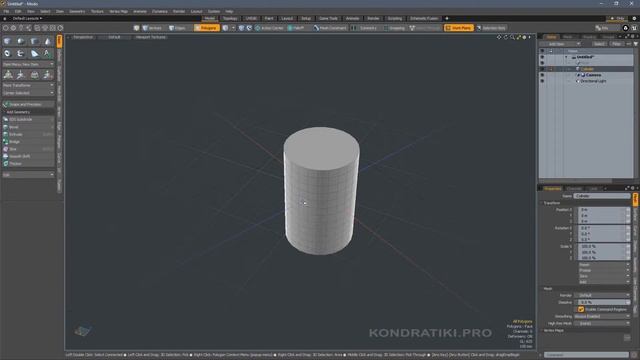Screen dimensions: 640x360
Task: Toggle Edges selection mode
Action: (178, 28)
